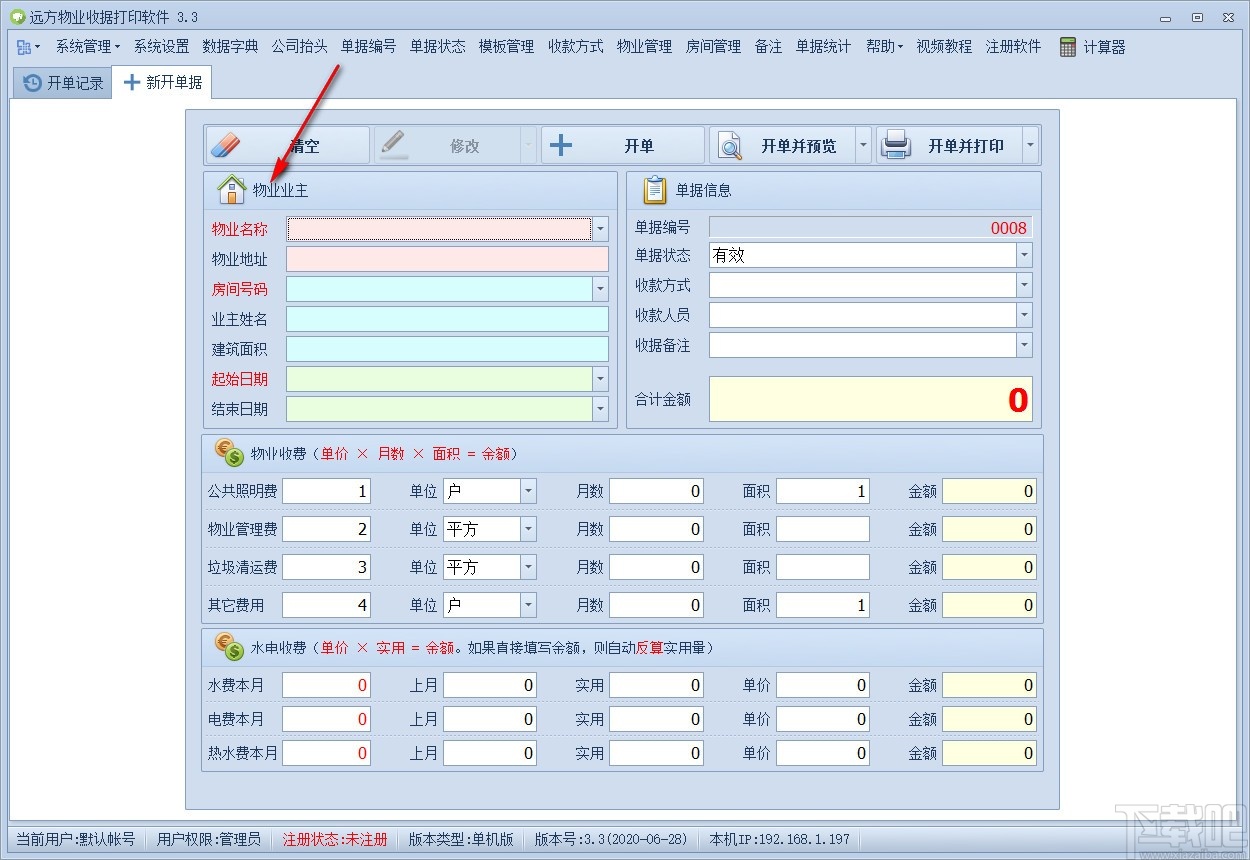
Task: Click the magnifier icon on 开单并预览
Action: [x=729, y=144]
